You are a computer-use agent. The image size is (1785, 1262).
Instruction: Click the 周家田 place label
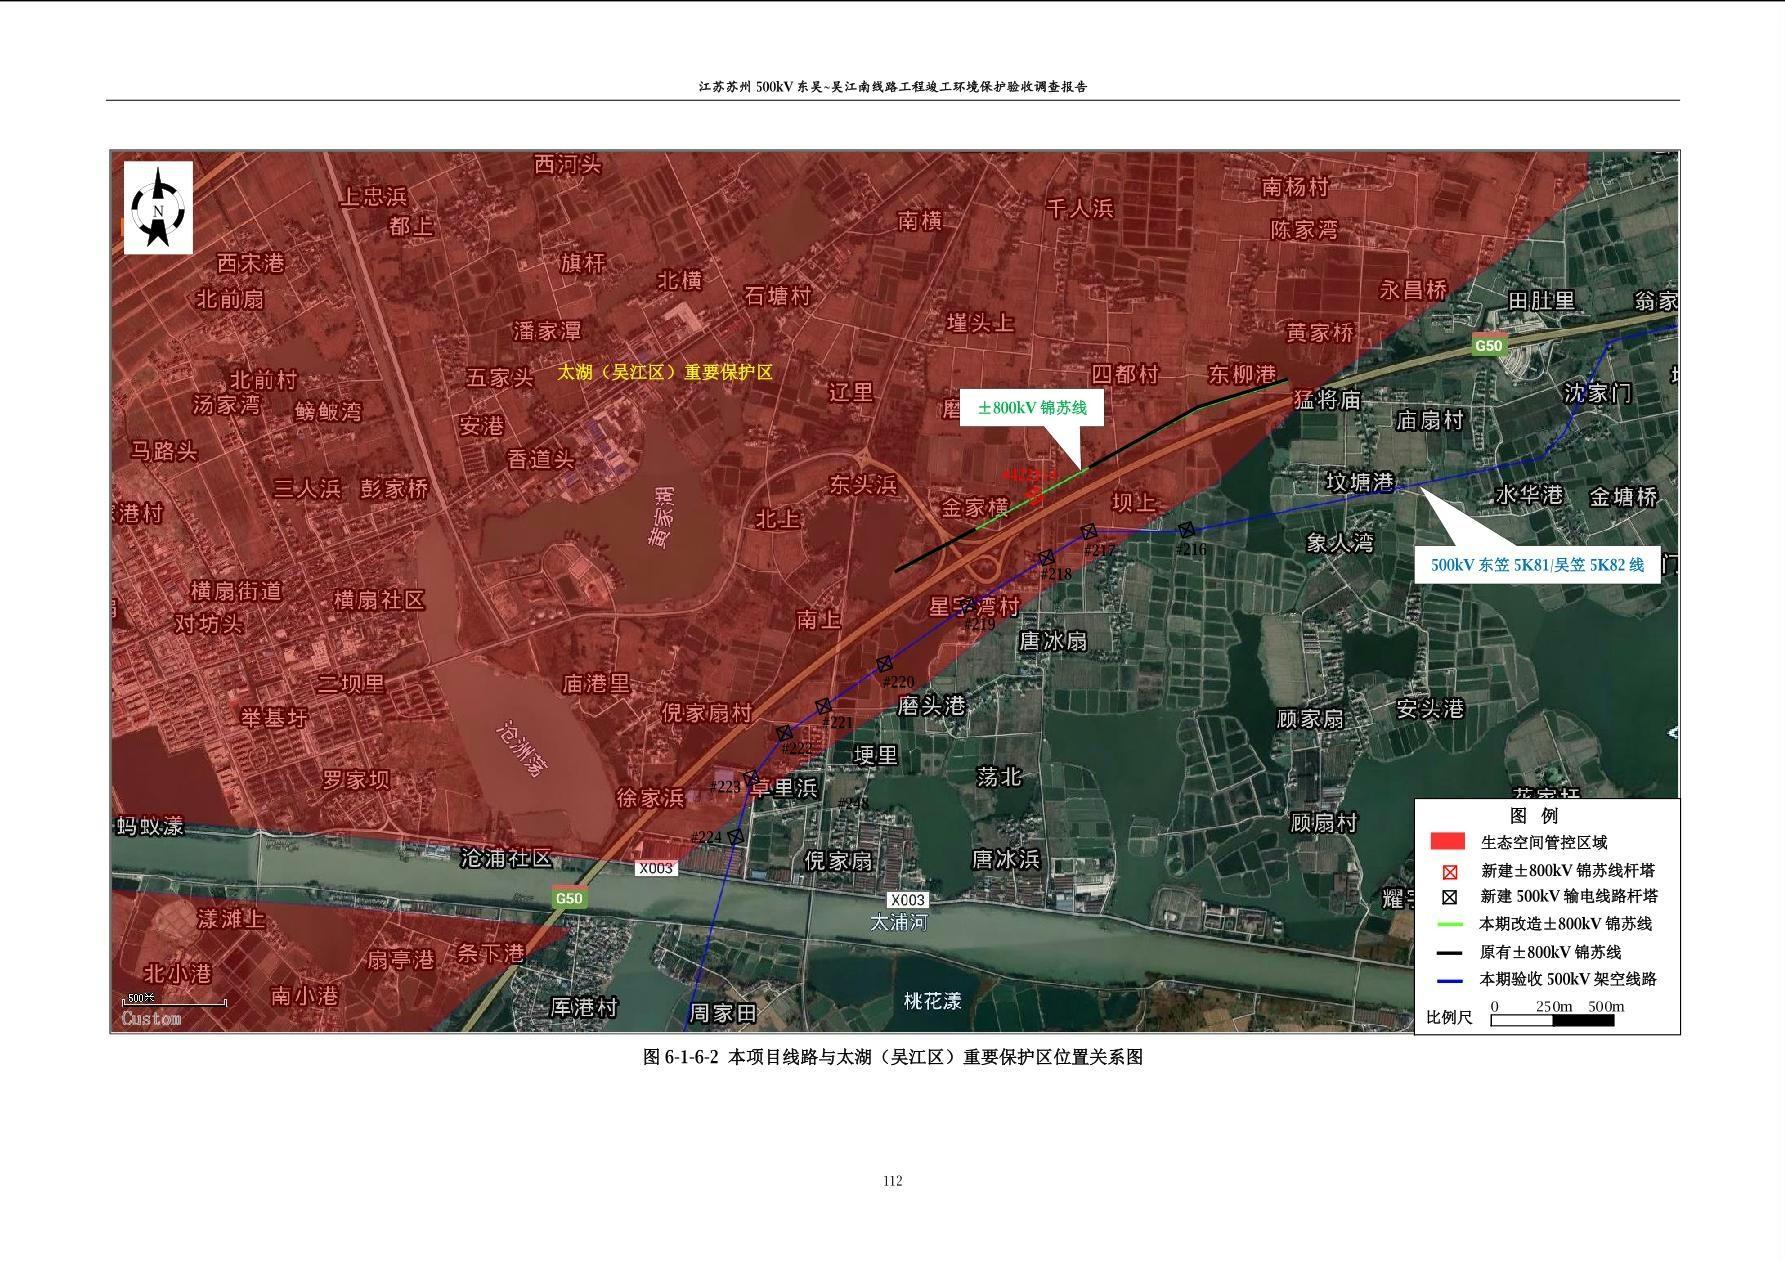(723, 1013)
